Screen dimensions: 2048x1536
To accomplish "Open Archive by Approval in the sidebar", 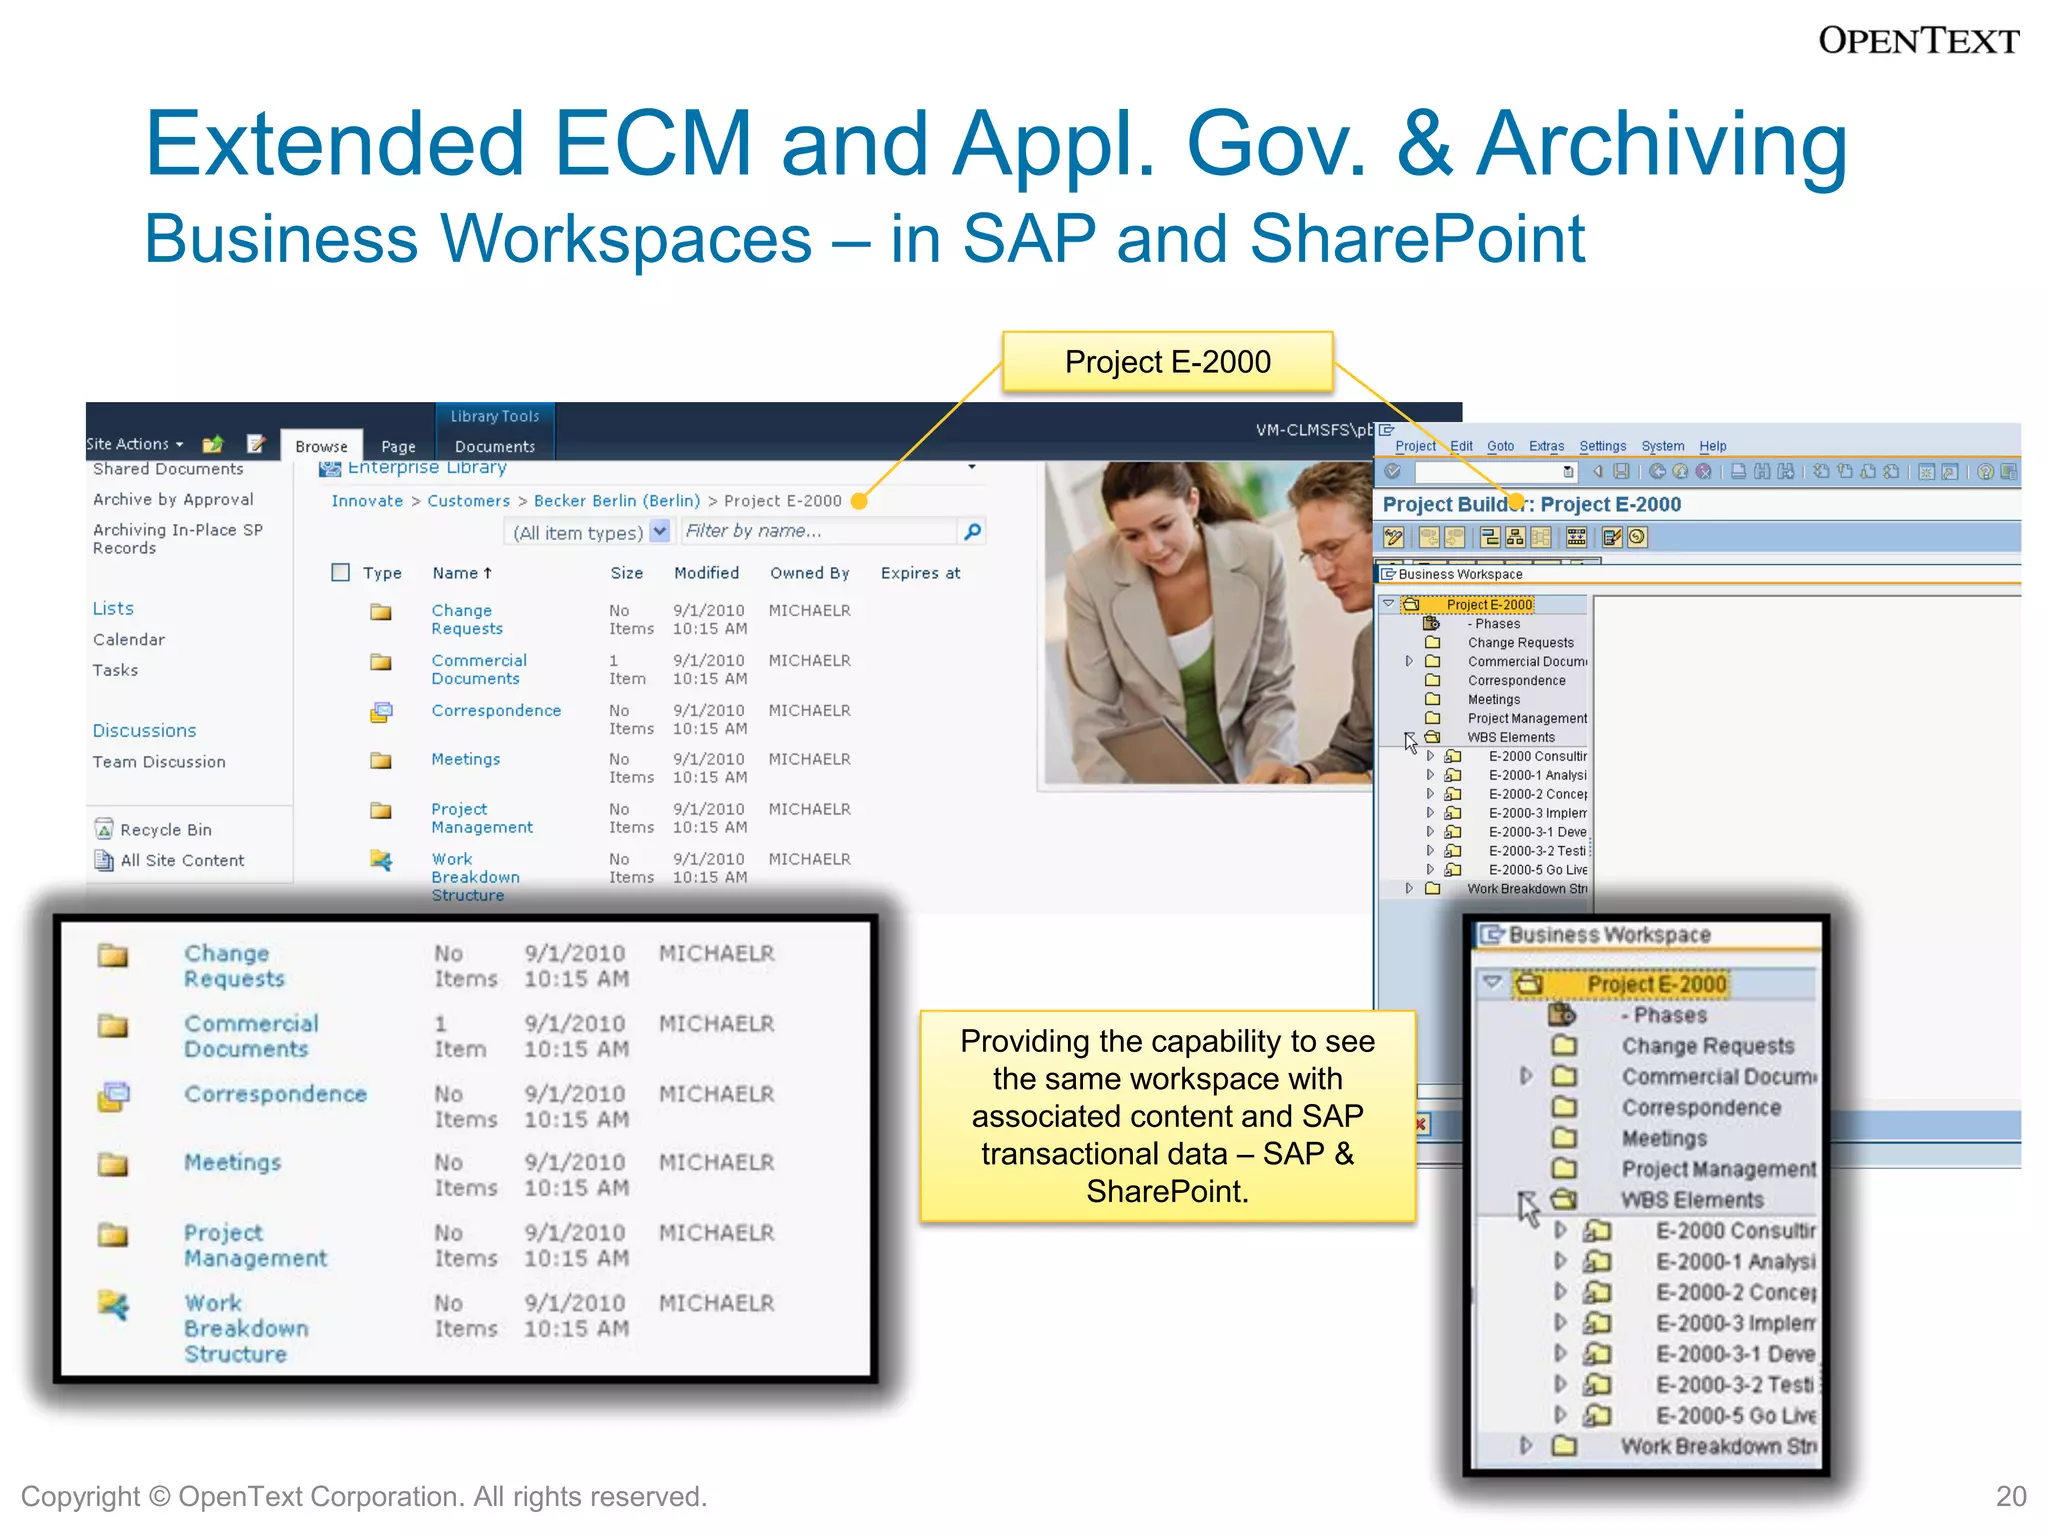I will (x=173, y=499).
